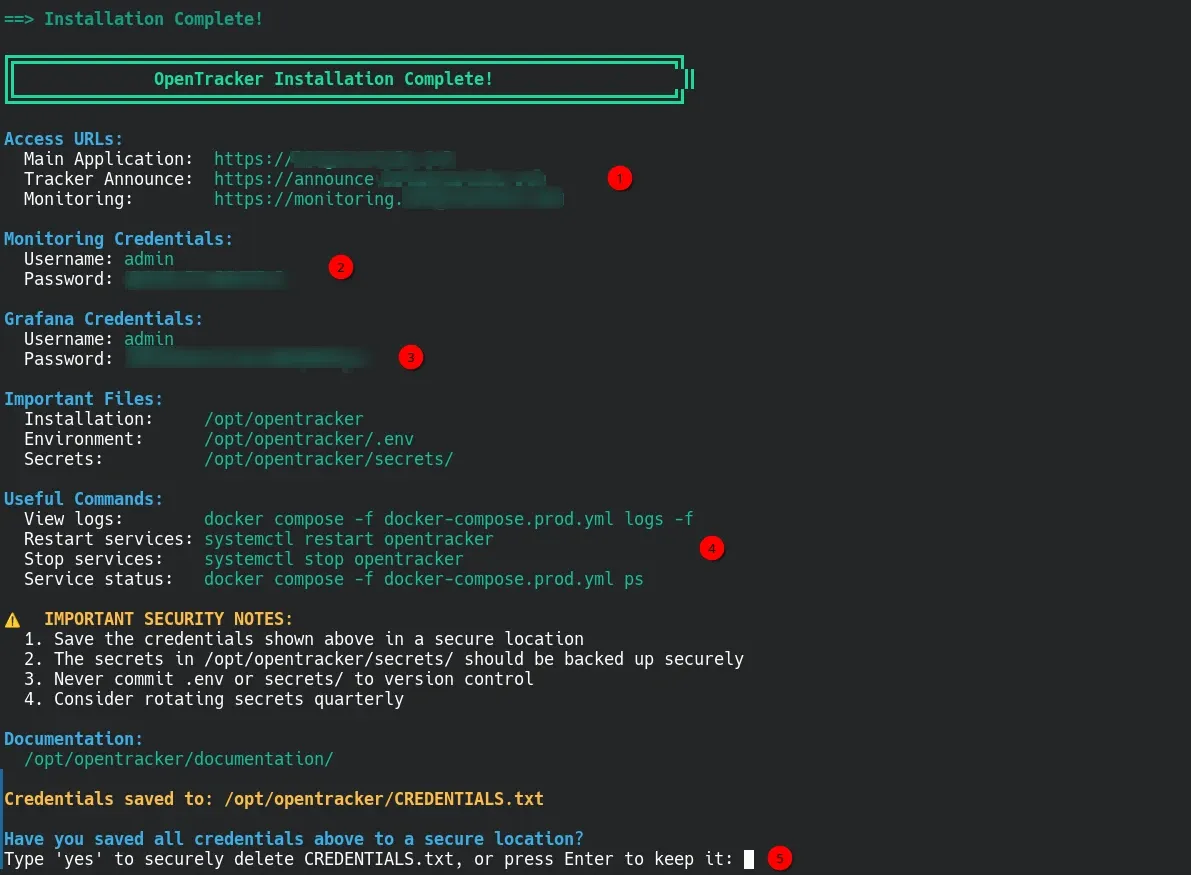
Task: Select the red annotation marker 3
Action: pyautogui.click(x=410, y=357)
